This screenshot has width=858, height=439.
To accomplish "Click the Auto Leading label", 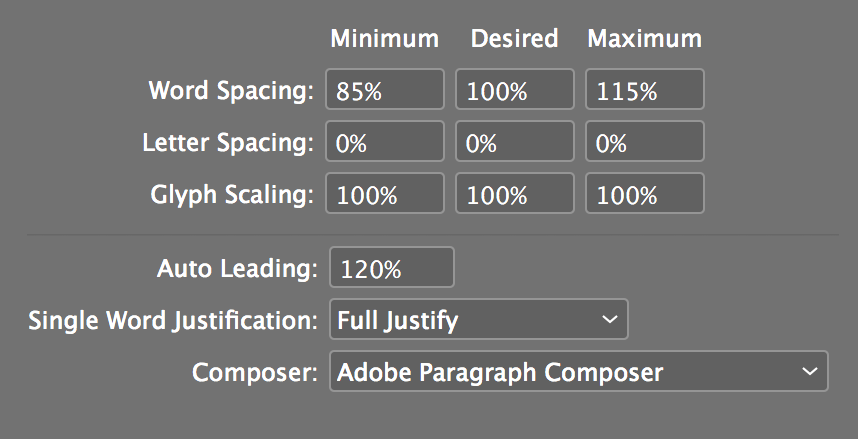I will click(237, 268).
